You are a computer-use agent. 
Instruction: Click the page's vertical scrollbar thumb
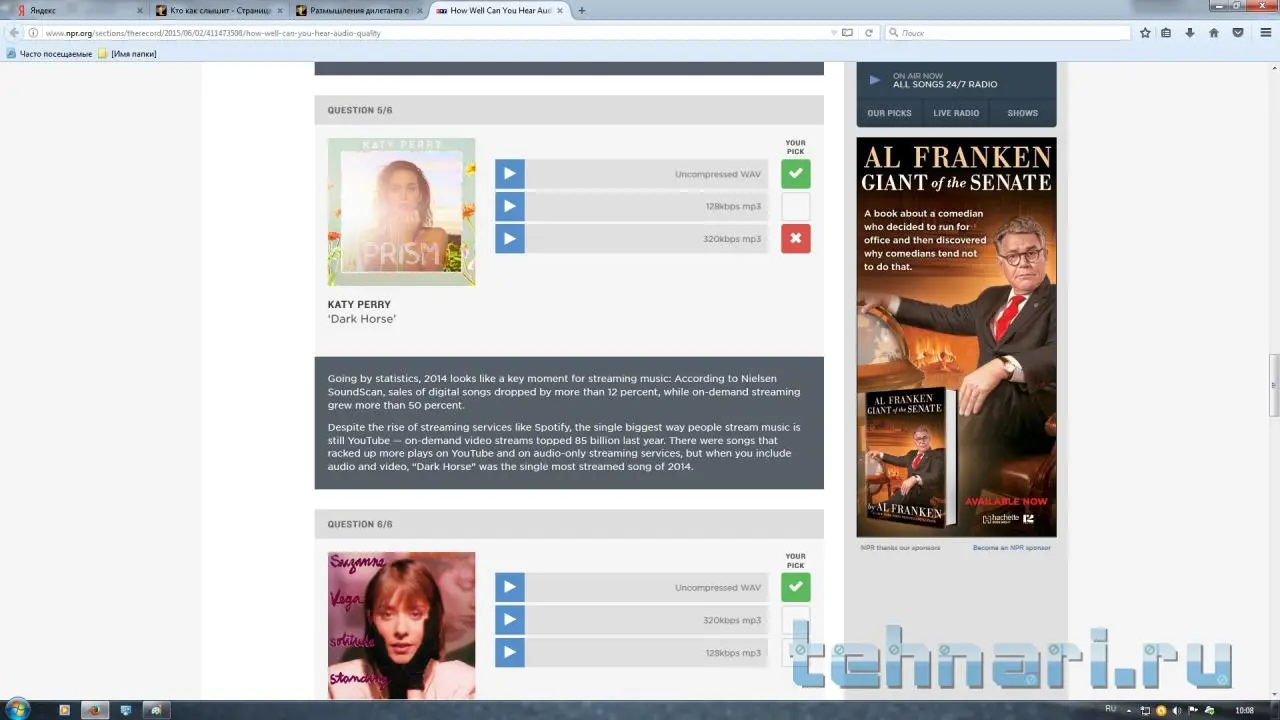(1274, 385)
